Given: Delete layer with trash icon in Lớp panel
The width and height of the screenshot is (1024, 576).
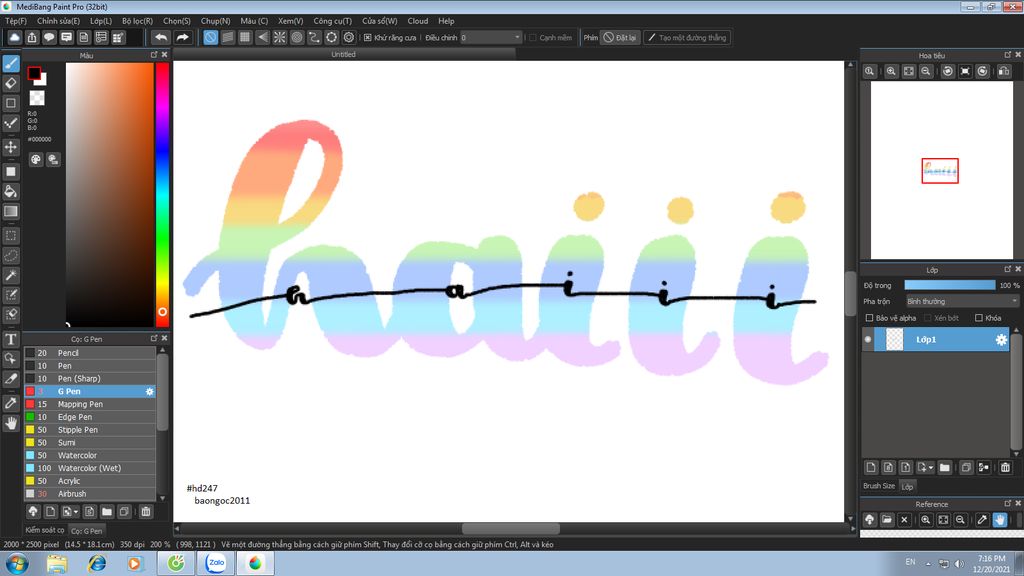Looking at the screenshot, I should pos(1005,467).
